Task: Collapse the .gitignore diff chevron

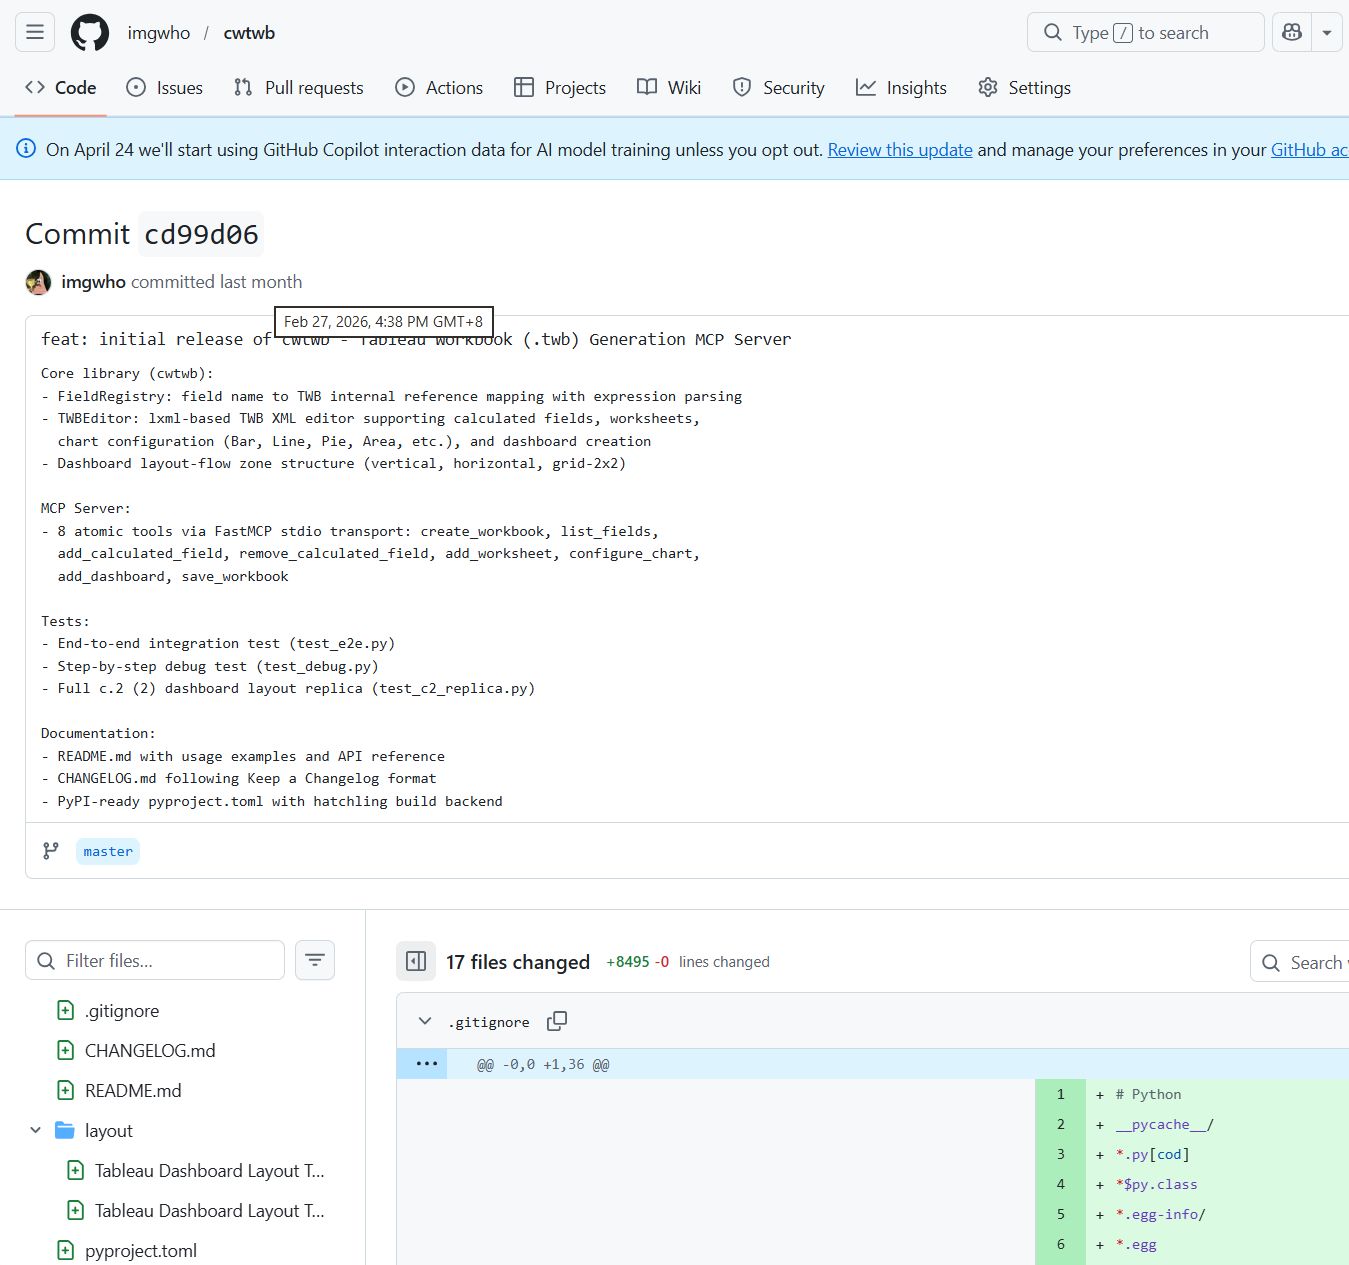Action: click(425, 1021)
